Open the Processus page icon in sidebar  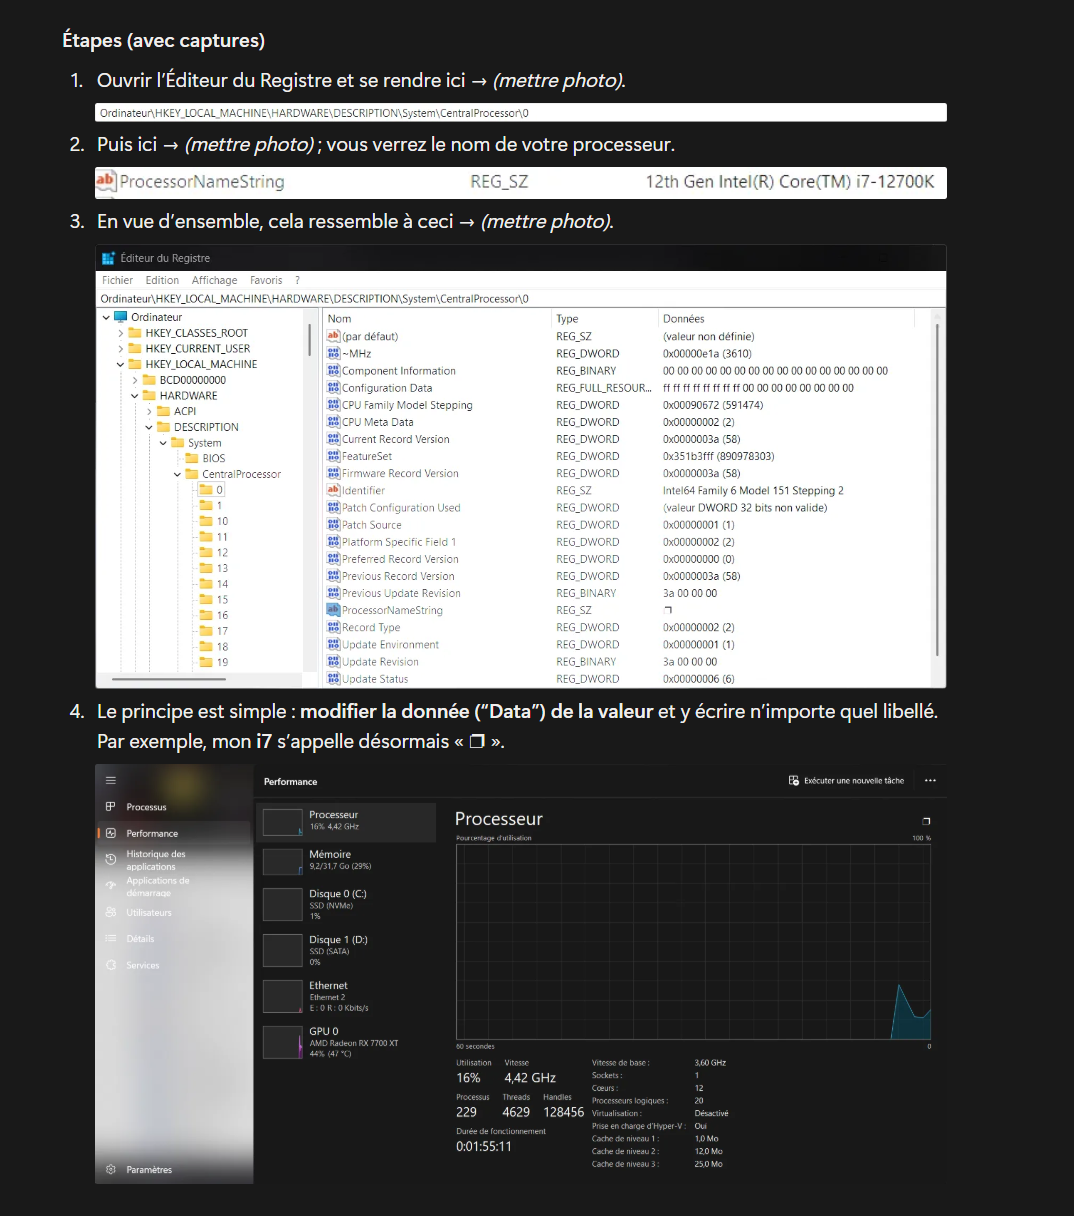(x=111, y=807)
